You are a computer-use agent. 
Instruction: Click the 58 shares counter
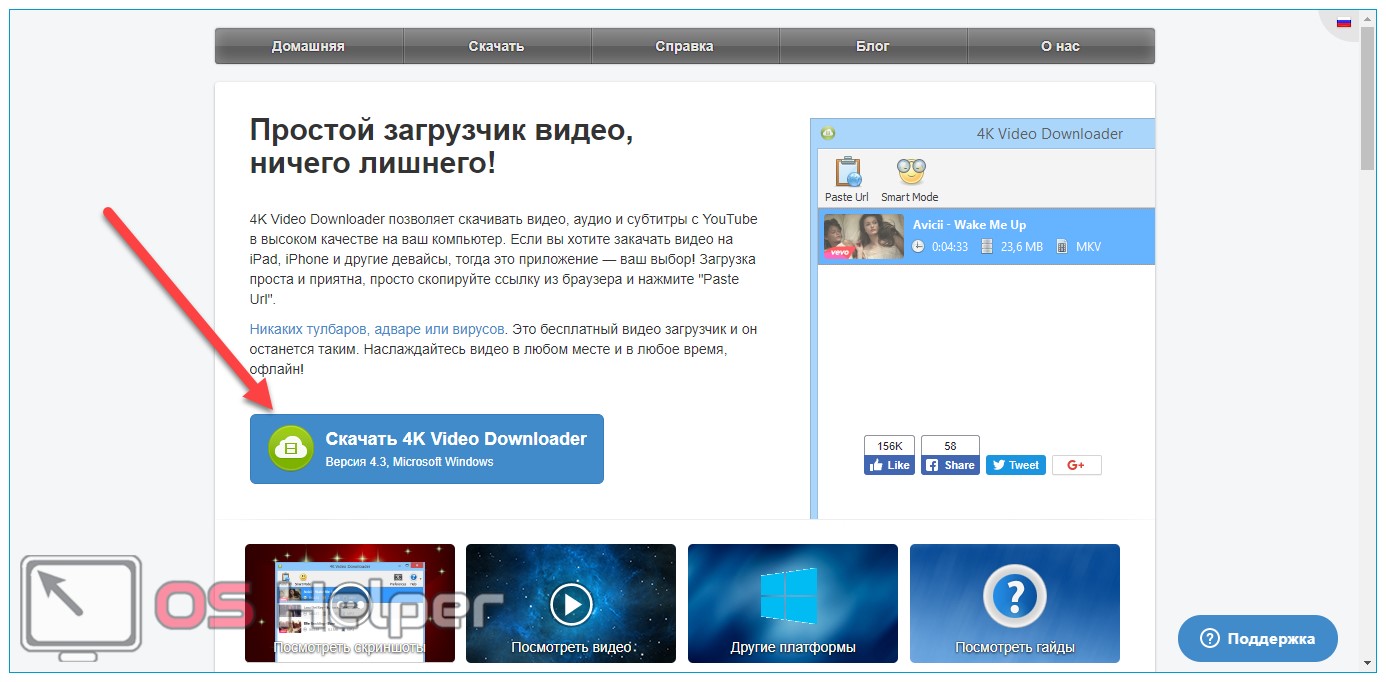click(950, 445)
